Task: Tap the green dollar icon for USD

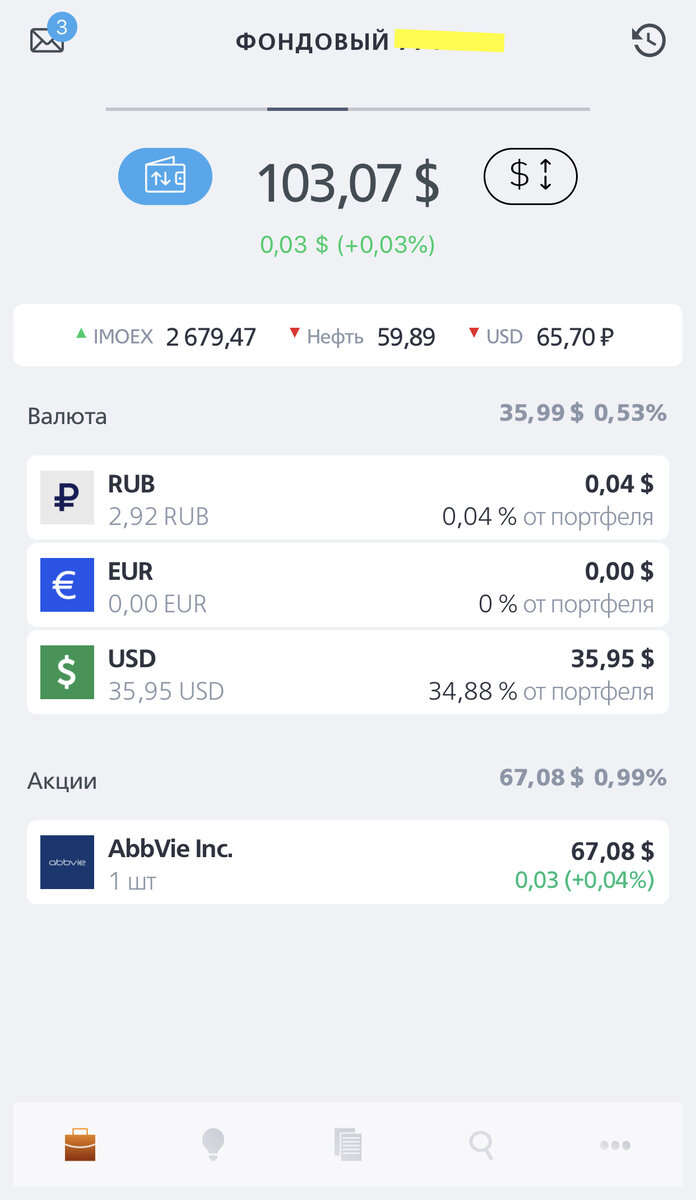Action: (x=66, y=671)
